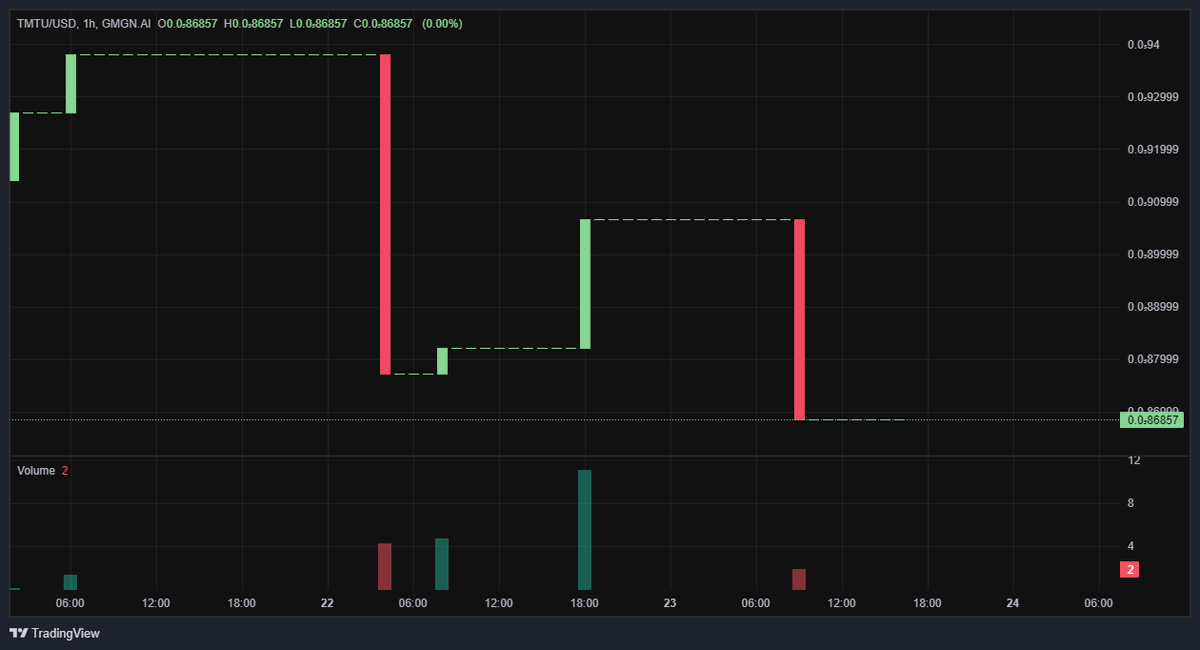The image size is (1200, 650).
Task: Select the Volume indicator label
Action: pyautogui.click(x=36, y=470)
